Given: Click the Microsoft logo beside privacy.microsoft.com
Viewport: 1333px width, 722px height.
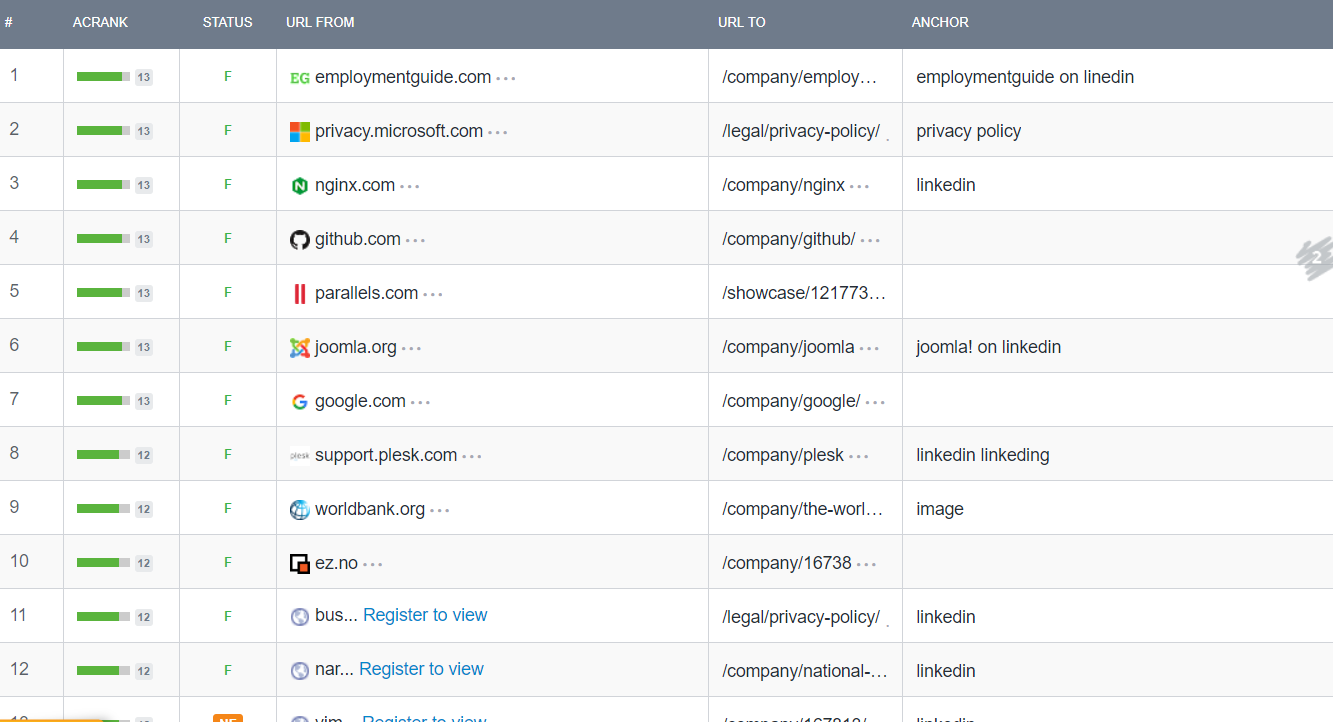Looking at the screenshot, I should tap(300, 131).
